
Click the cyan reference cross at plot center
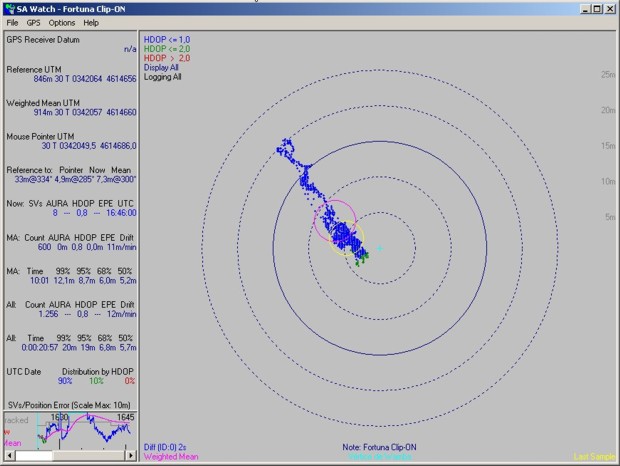(x=380, y=248)
